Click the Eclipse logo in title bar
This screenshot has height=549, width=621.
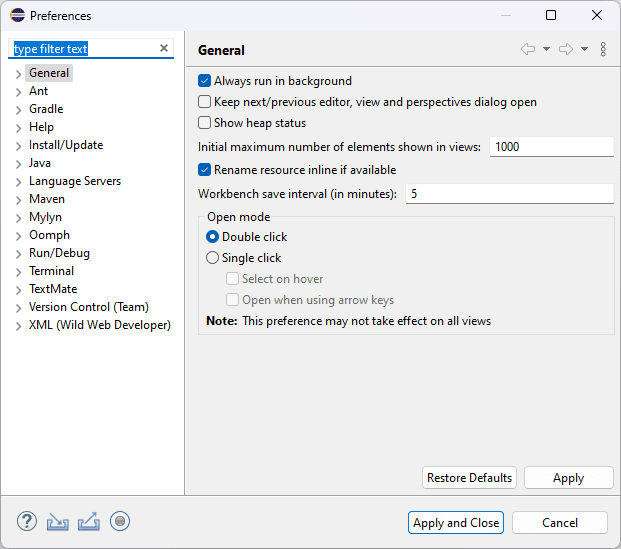tap(18, 15)
